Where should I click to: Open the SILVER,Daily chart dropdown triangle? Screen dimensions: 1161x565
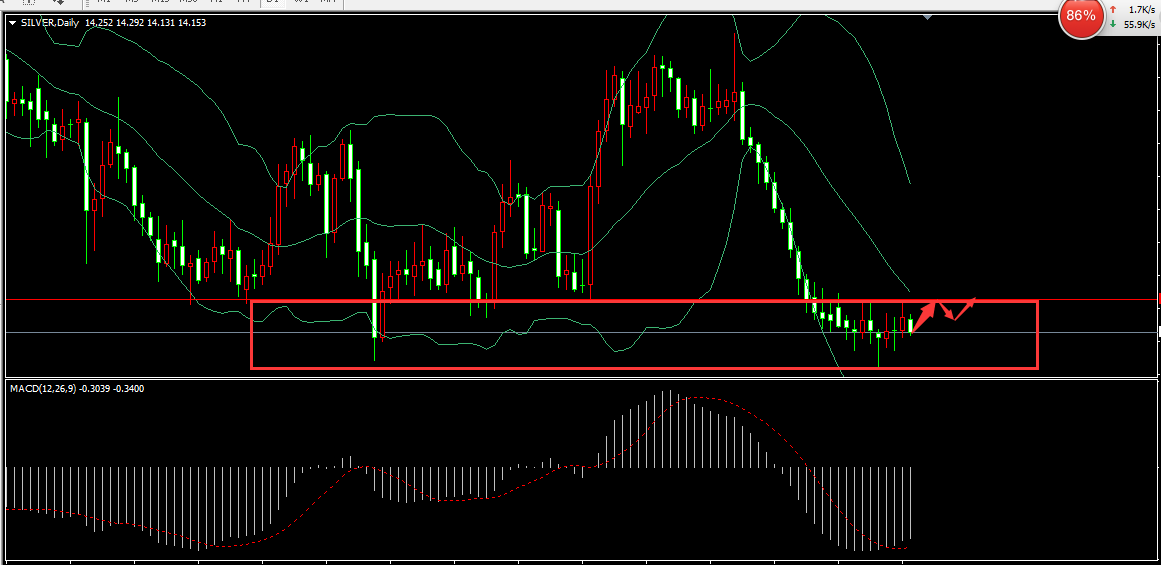[x=12, y=22]
